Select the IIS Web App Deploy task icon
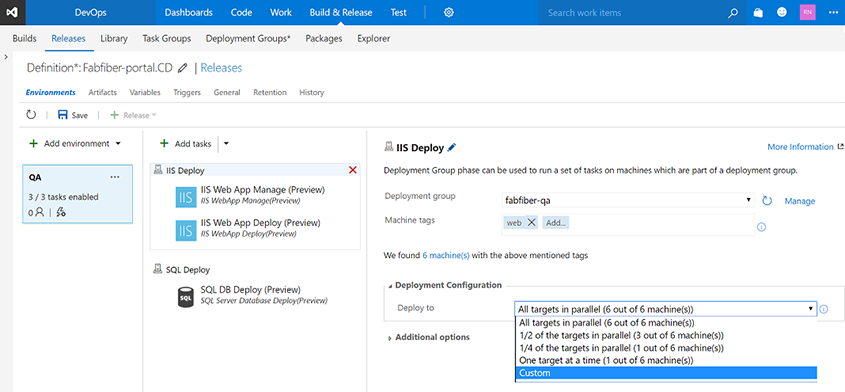 coord(186,230)
